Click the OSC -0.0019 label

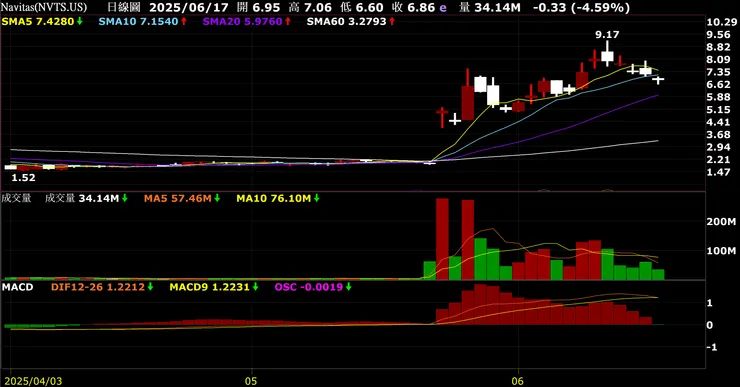pyautogui.click(x=309, y=287)
